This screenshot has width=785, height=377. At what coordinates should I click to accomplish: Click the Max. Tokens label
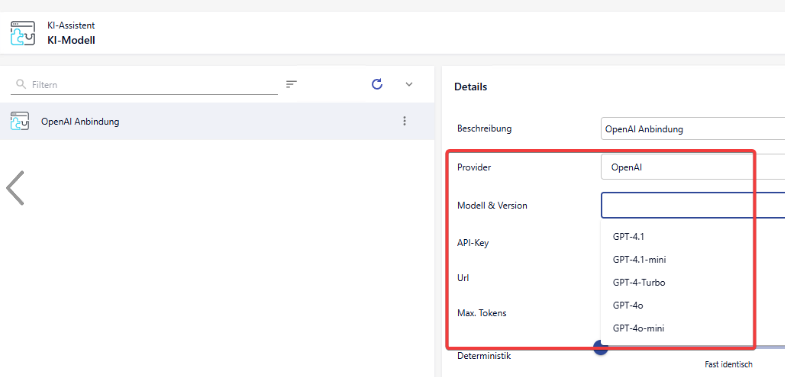click(x=482, y=313)
